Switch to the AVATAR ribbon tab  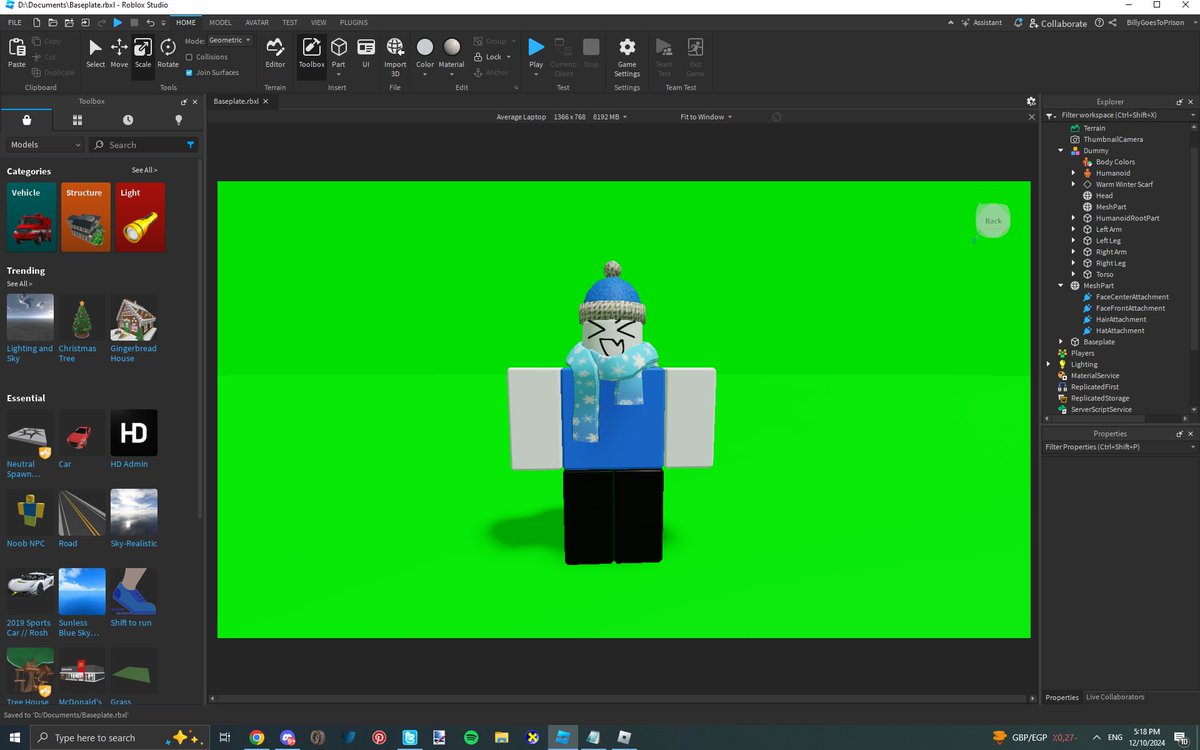point(257,22)
